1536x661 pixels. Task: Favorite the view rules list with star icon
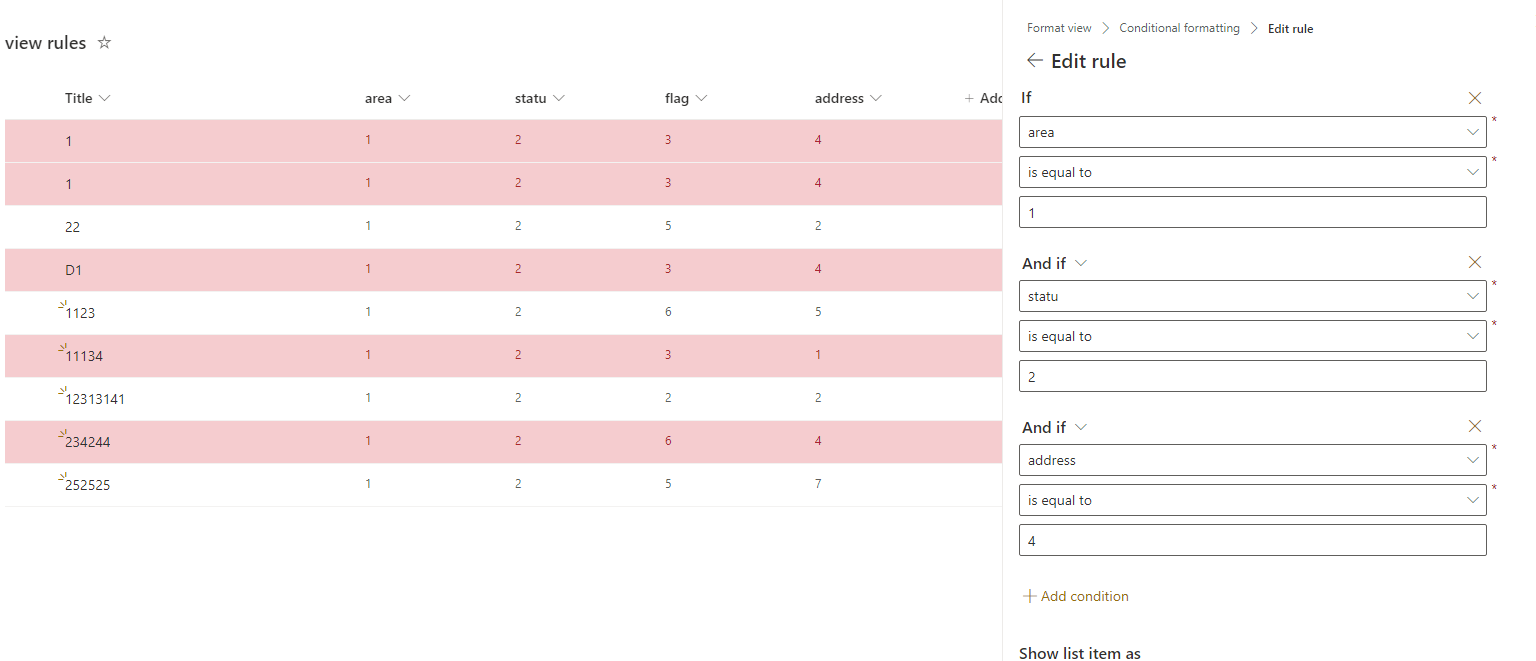(104, 43)
